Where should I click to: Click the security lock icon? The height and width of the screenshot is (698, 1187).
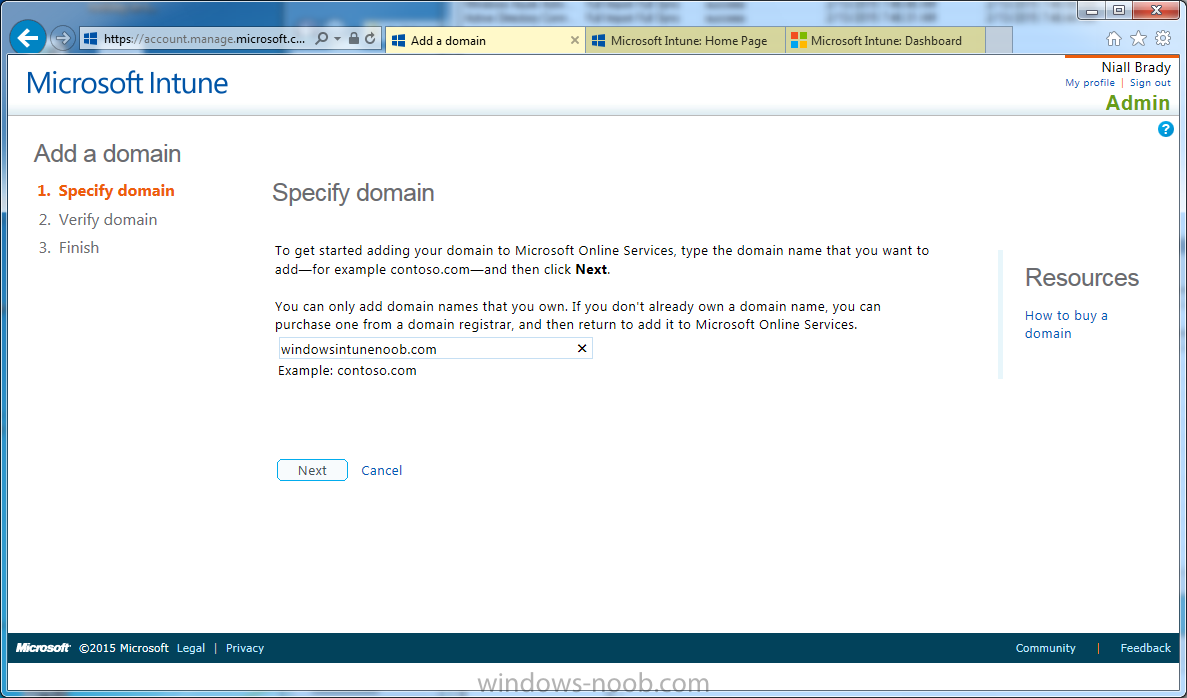(354, 38)
